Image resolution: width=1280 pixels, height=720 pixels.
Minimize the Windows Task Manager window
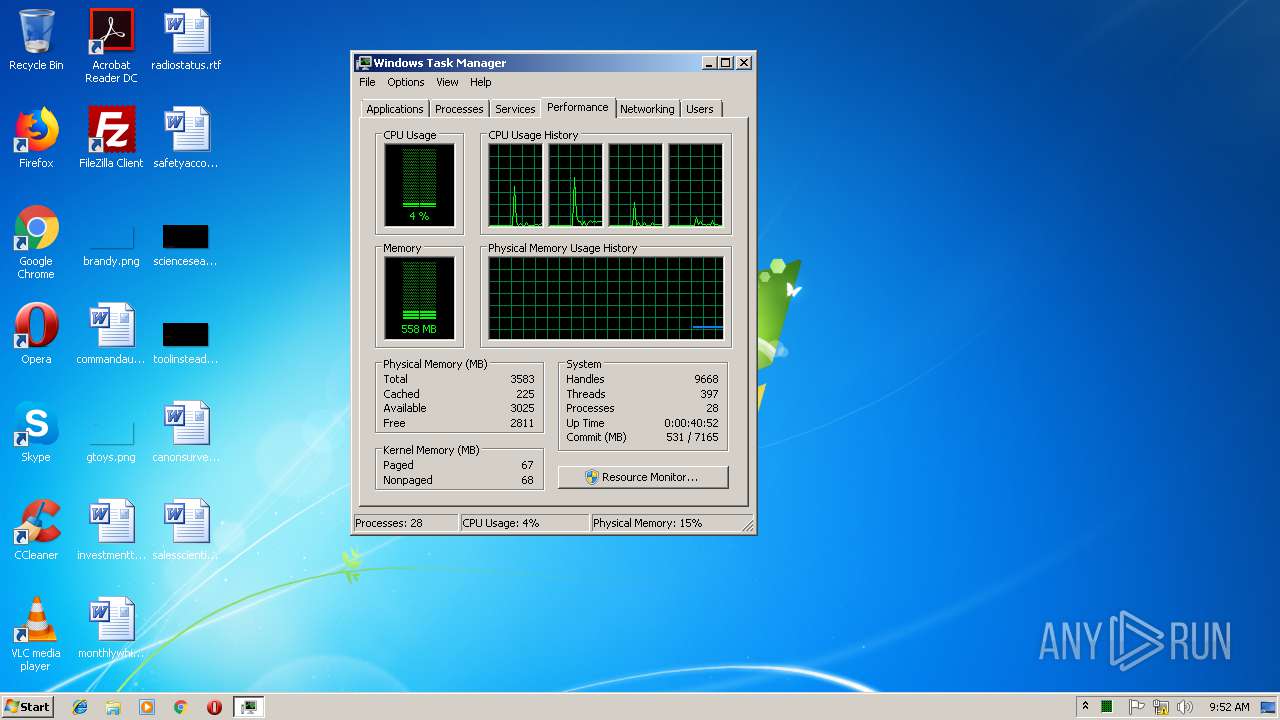[x=709, y=62]
